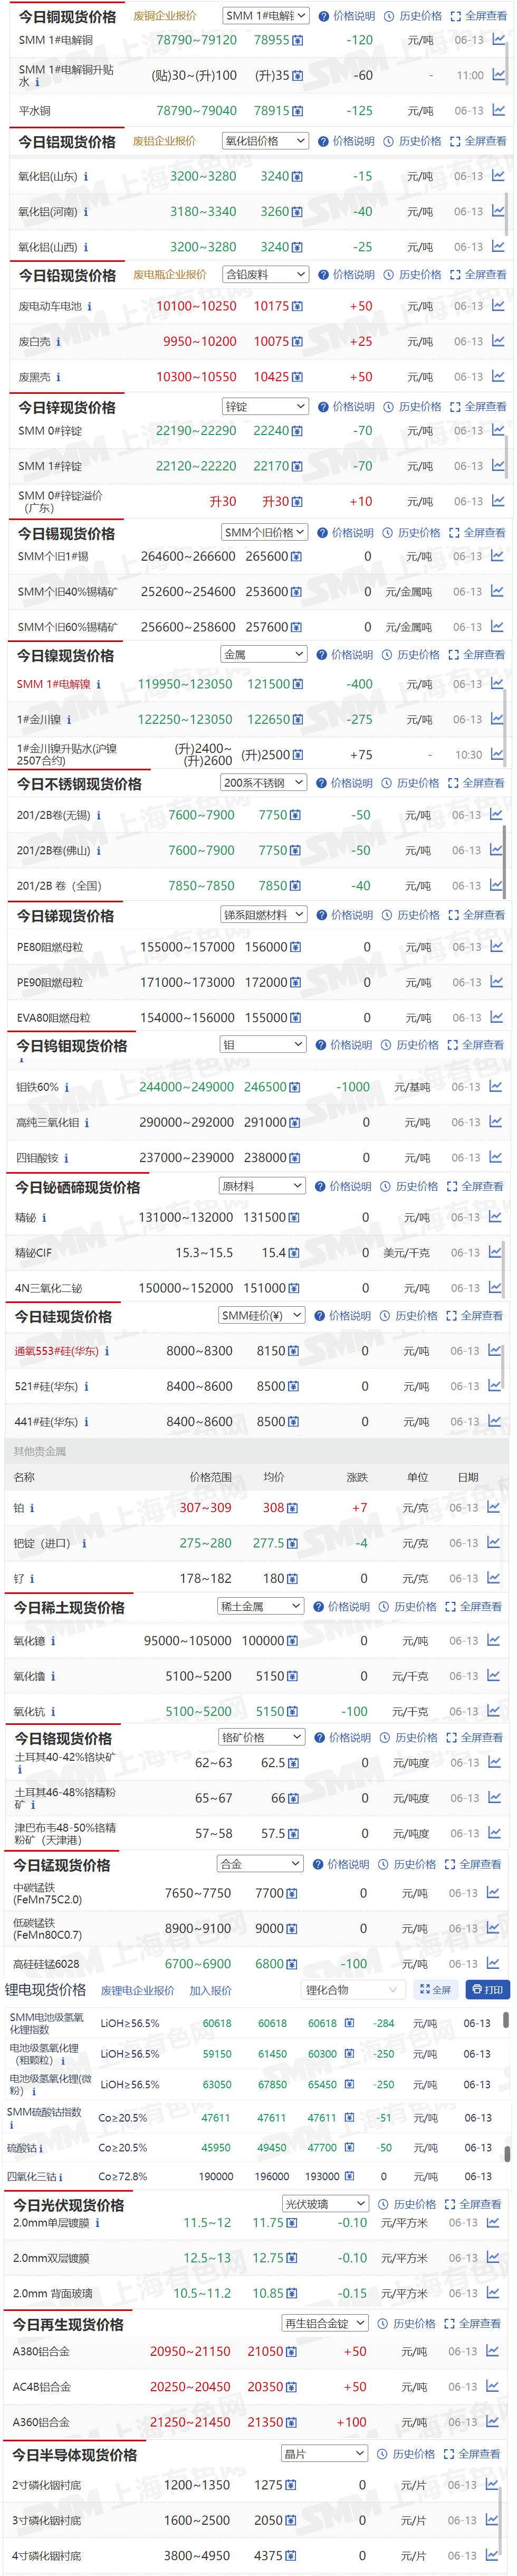Open 金属 dropdown in nickel section
The image size is (517, 2576).
point(263,654)
